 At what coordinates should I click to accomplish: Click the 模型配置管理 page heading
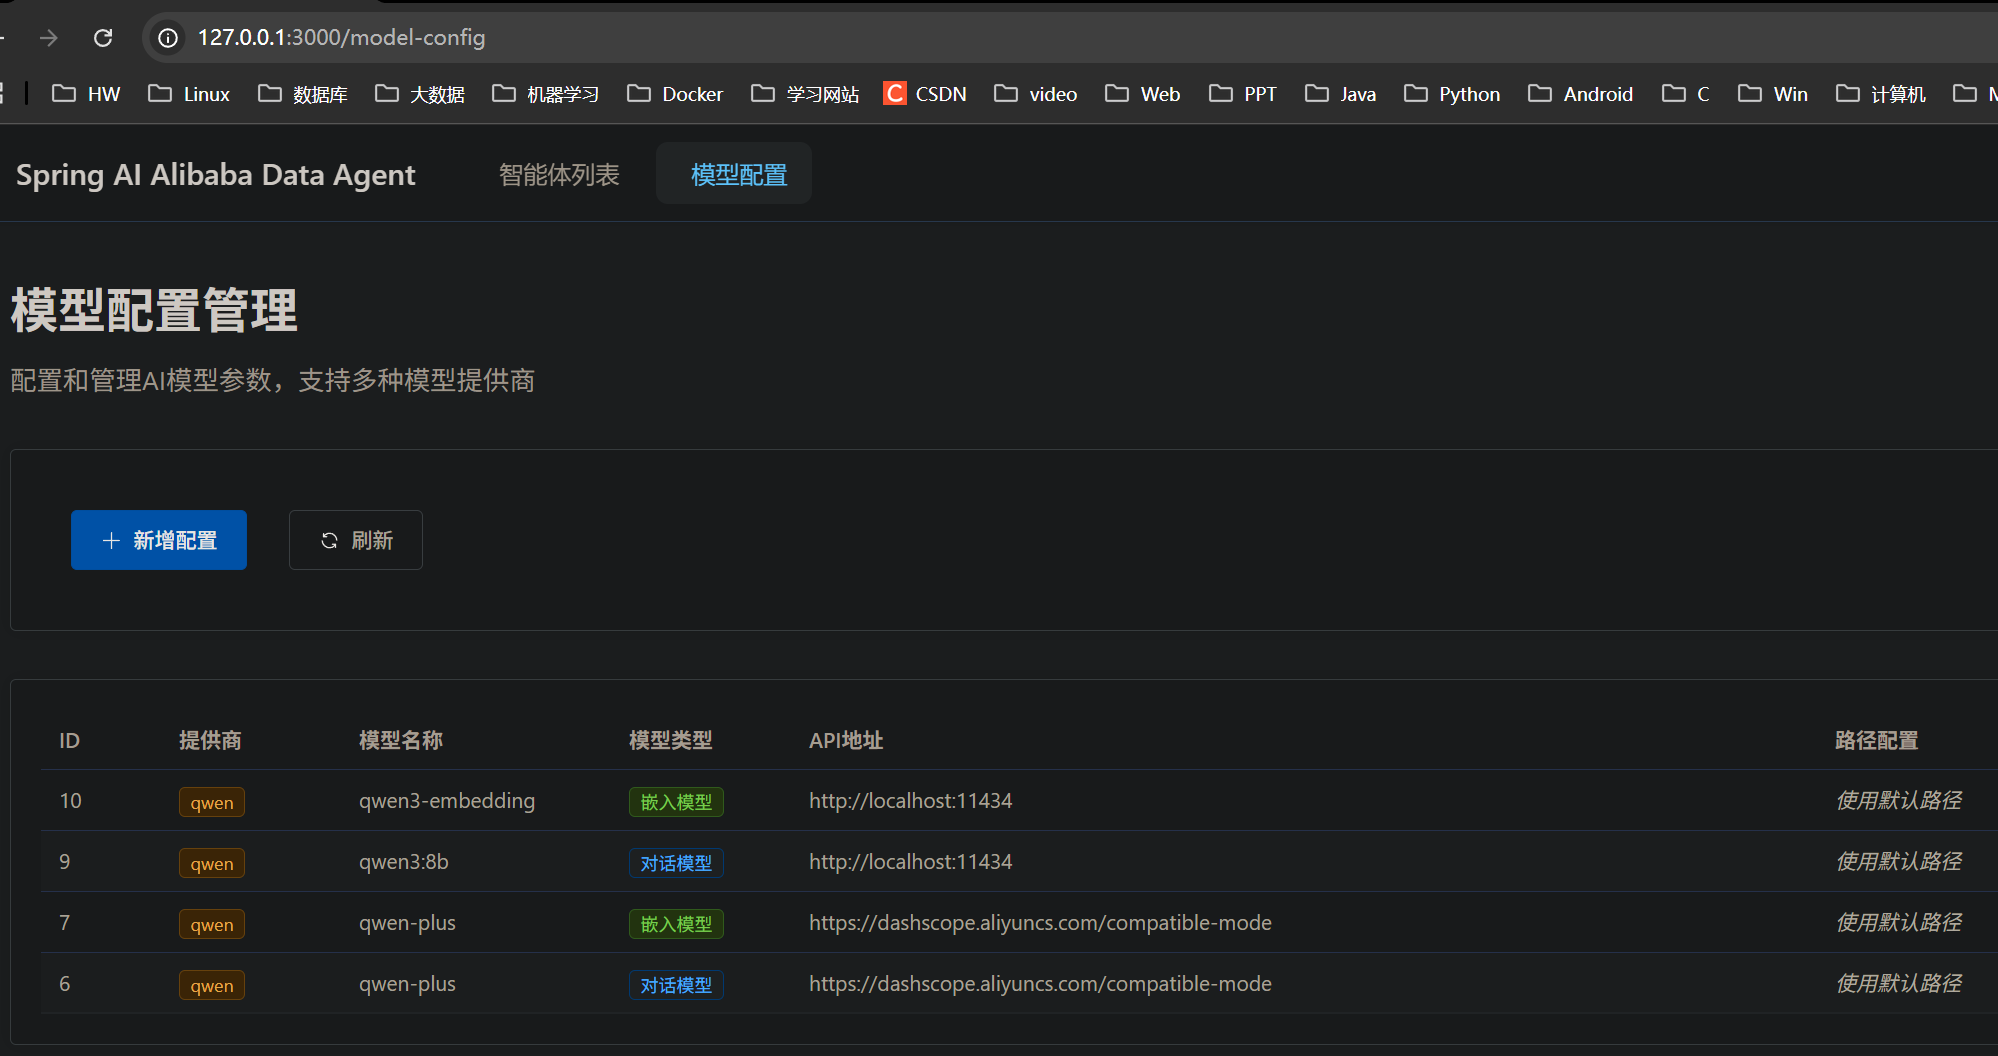coord(154,310)
